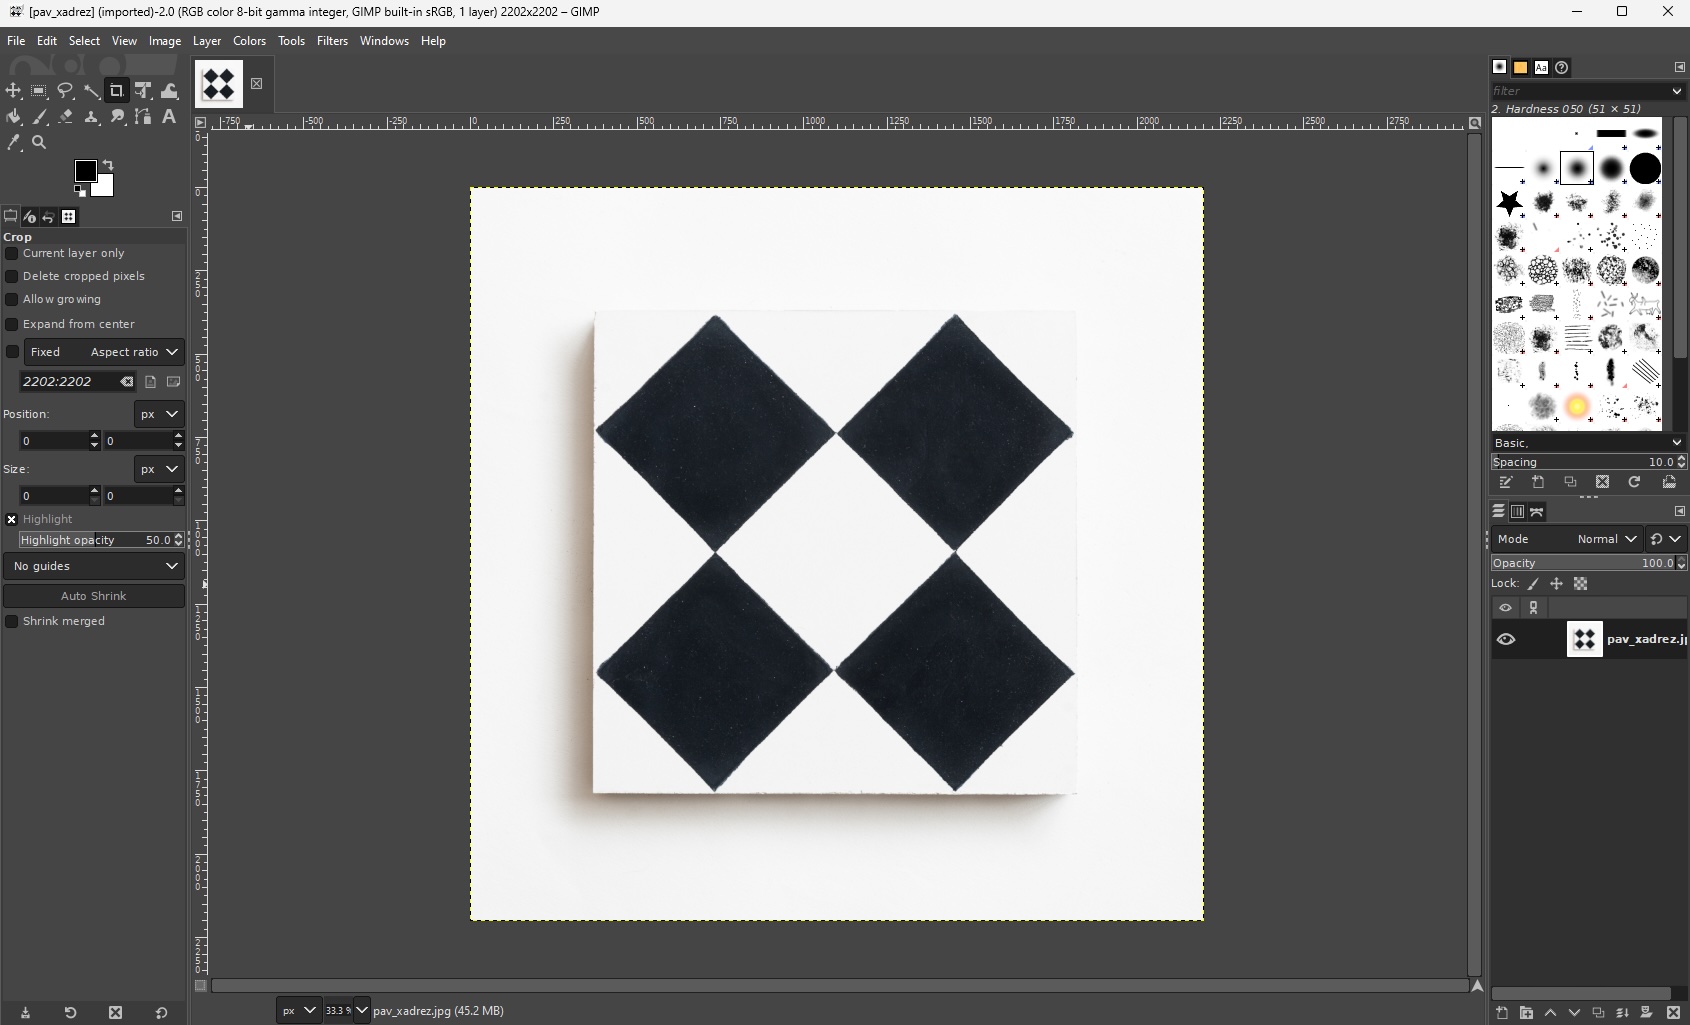
Task: Open the zoom level dropdown arrow
Action: click(x=362, y=1011)
